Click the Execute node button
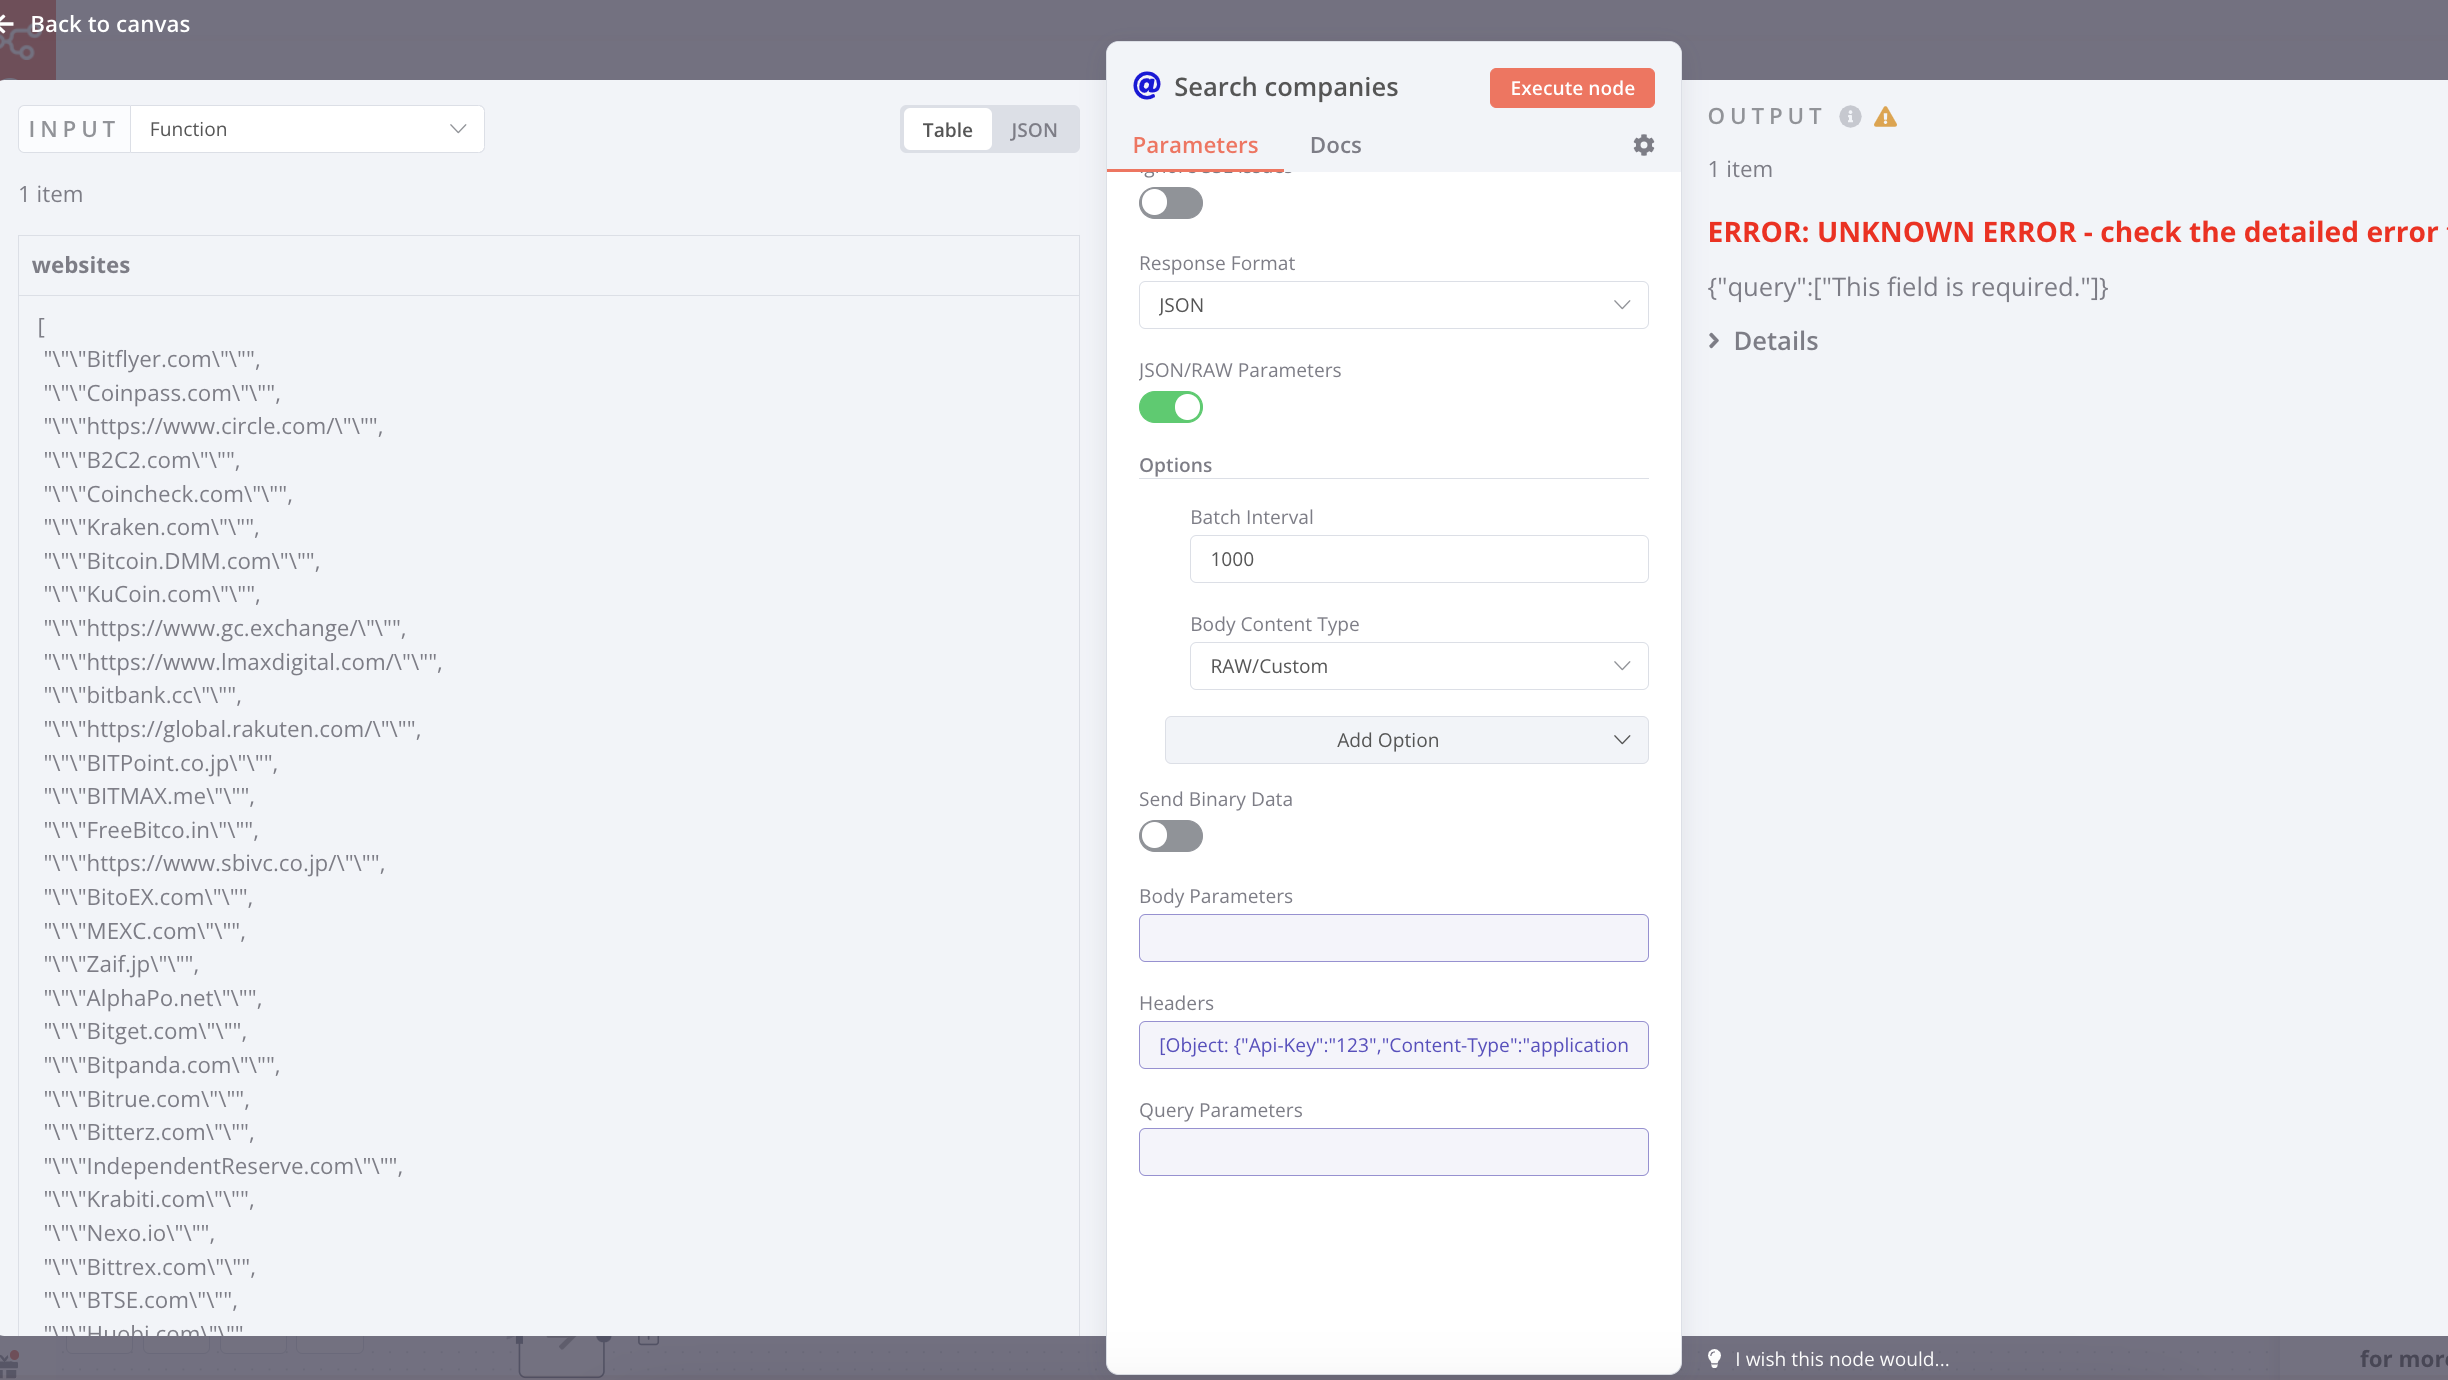The height and width of the screenshot is (1380, 2448). click(x=1571, y=88)
